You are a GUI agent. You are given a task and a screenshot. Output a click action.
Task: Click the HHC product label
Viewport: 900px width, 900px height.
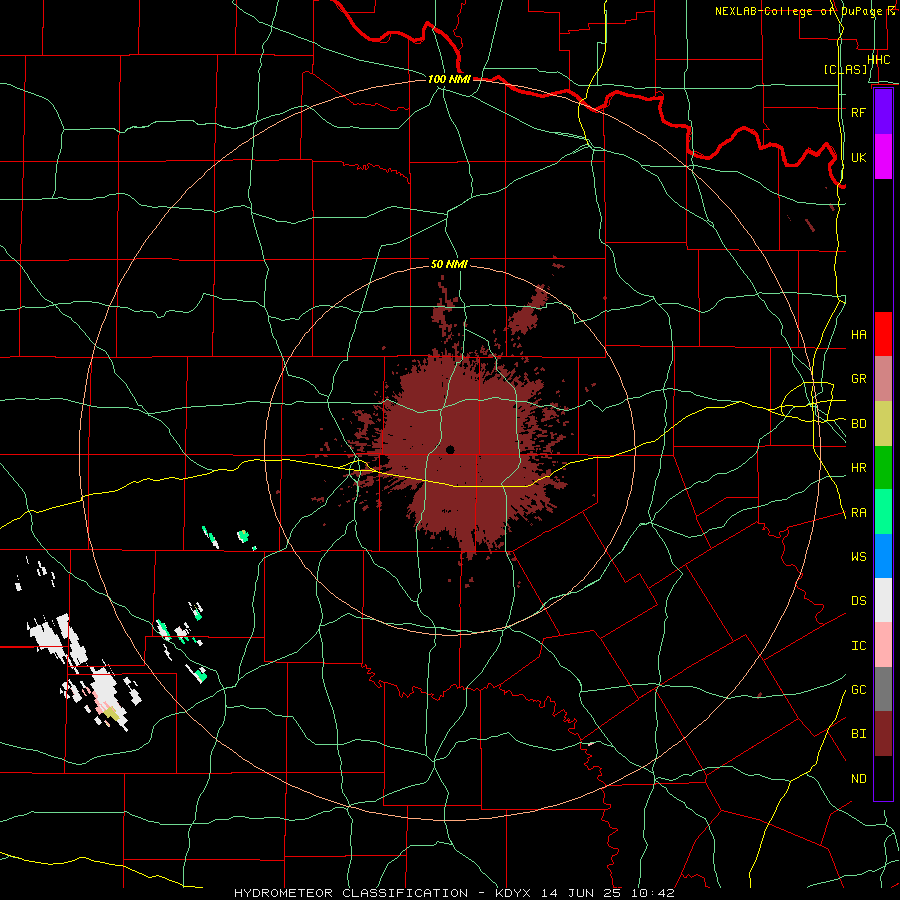878,60
